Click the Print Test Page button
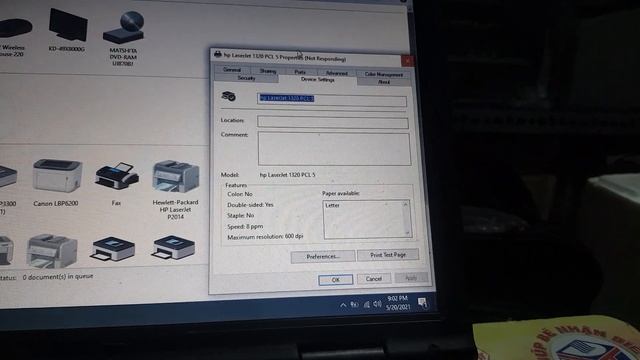 click(x=388, y=255)
